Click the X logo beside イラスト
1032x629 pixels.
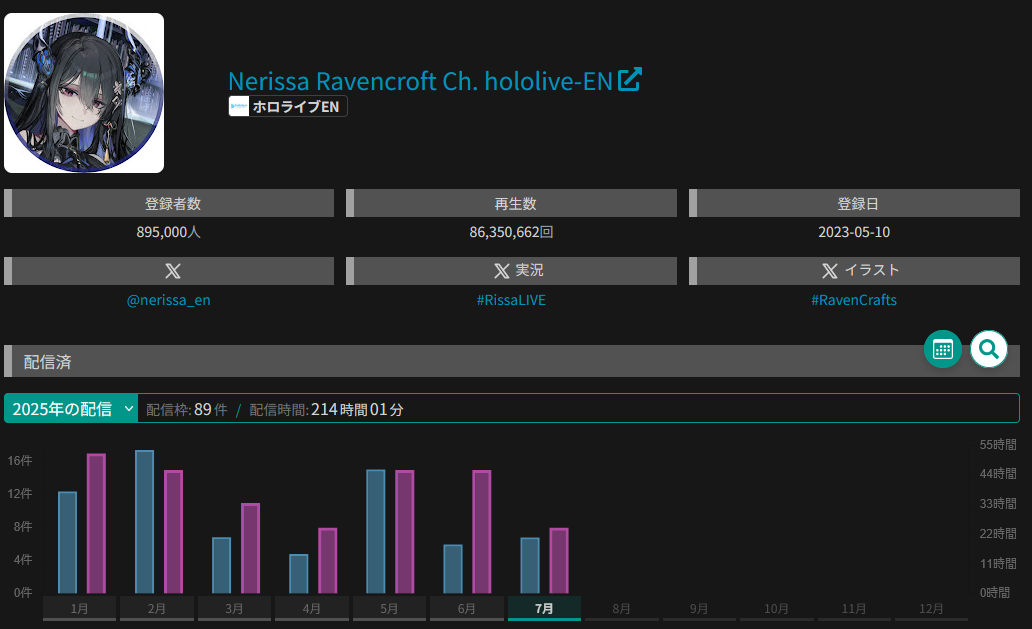point(829,270)
